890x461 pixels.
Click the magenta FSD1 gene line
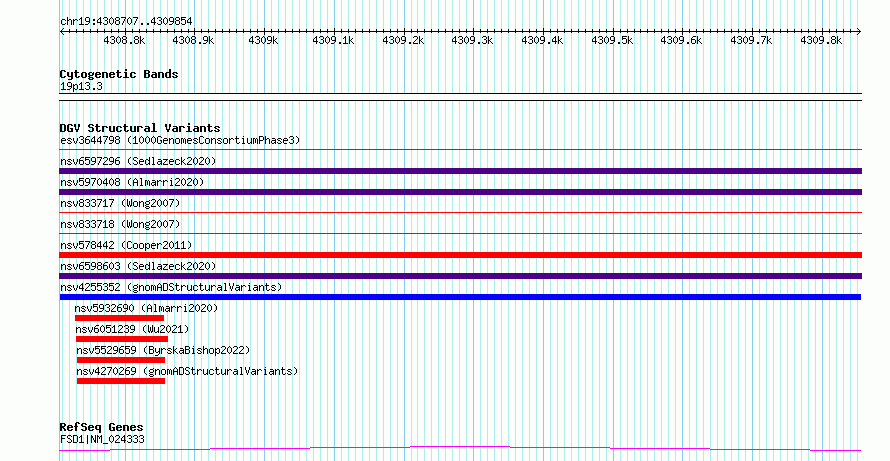tap(460, 449)
